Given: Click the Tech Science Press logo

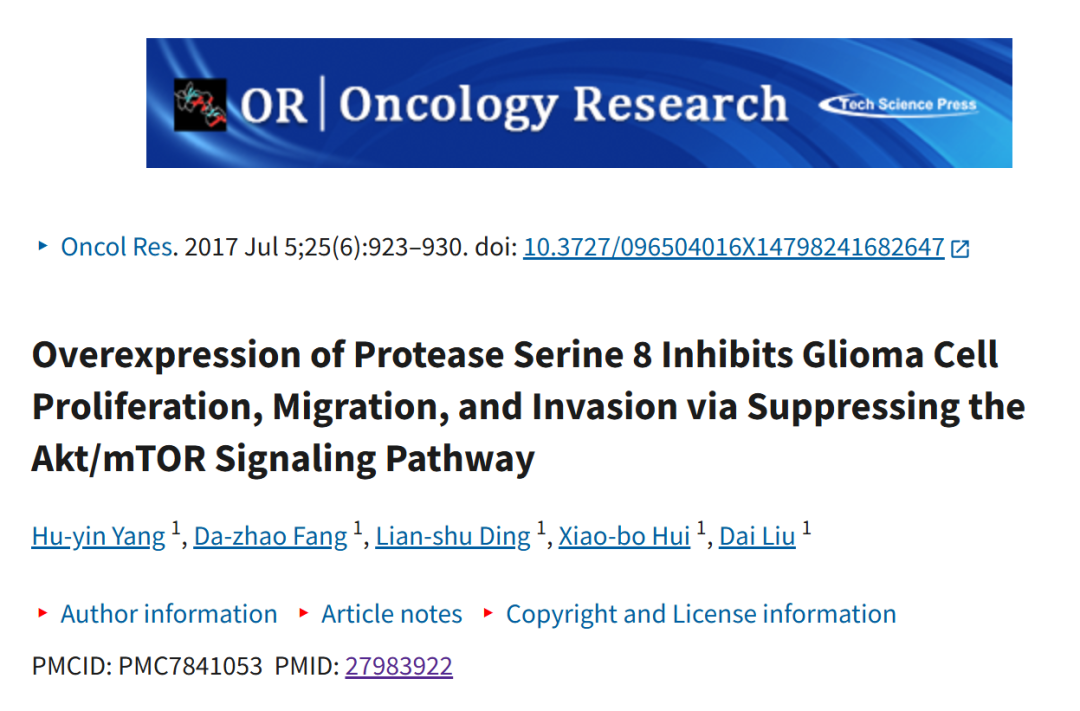Looking at the screenshot, I should click(x=899, y=105).
